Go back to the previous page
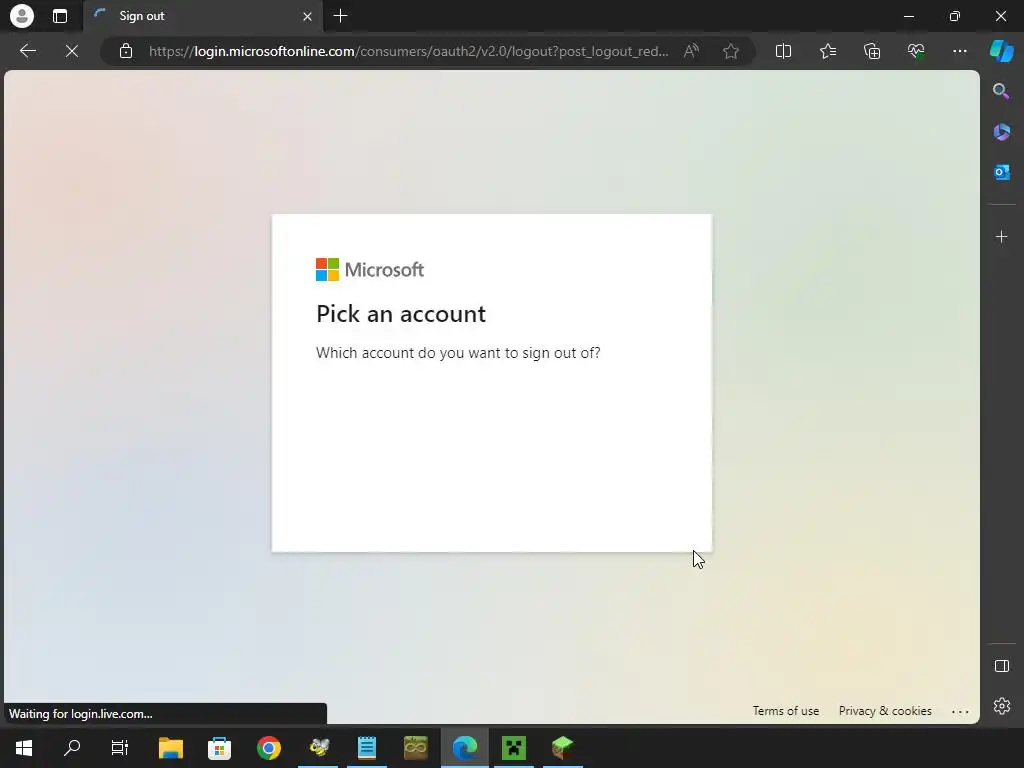Screen dimensions: 1024x768 (x=28, y=51)
